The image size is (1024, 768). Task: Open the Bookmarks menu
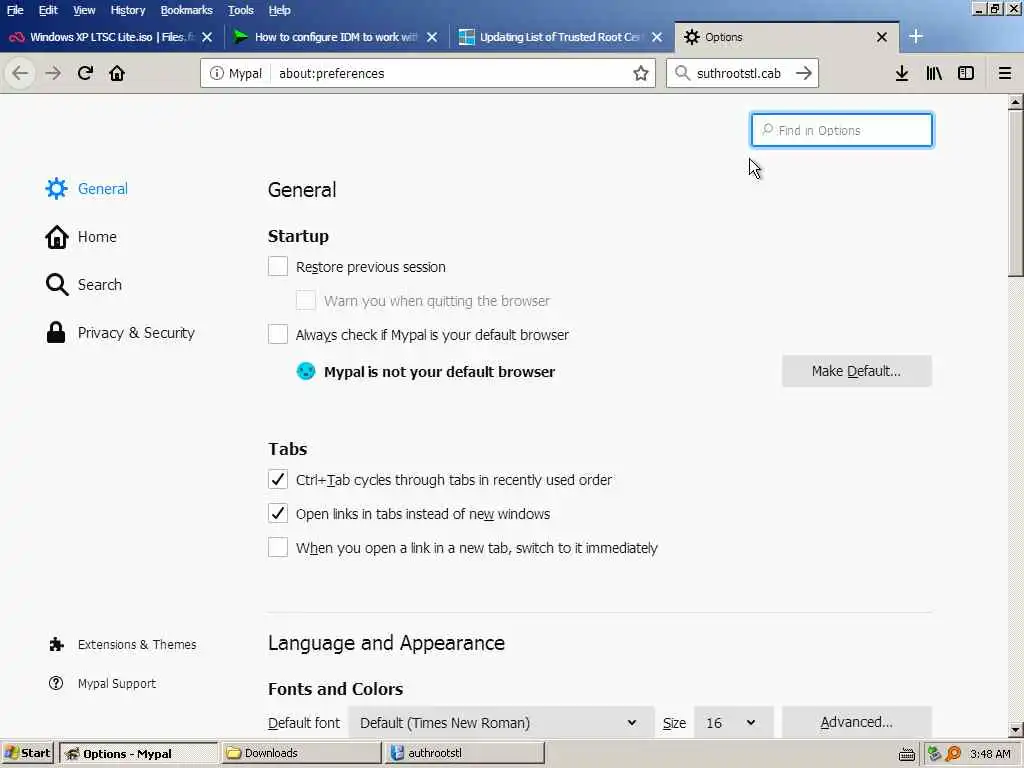[x=187, y=10]
